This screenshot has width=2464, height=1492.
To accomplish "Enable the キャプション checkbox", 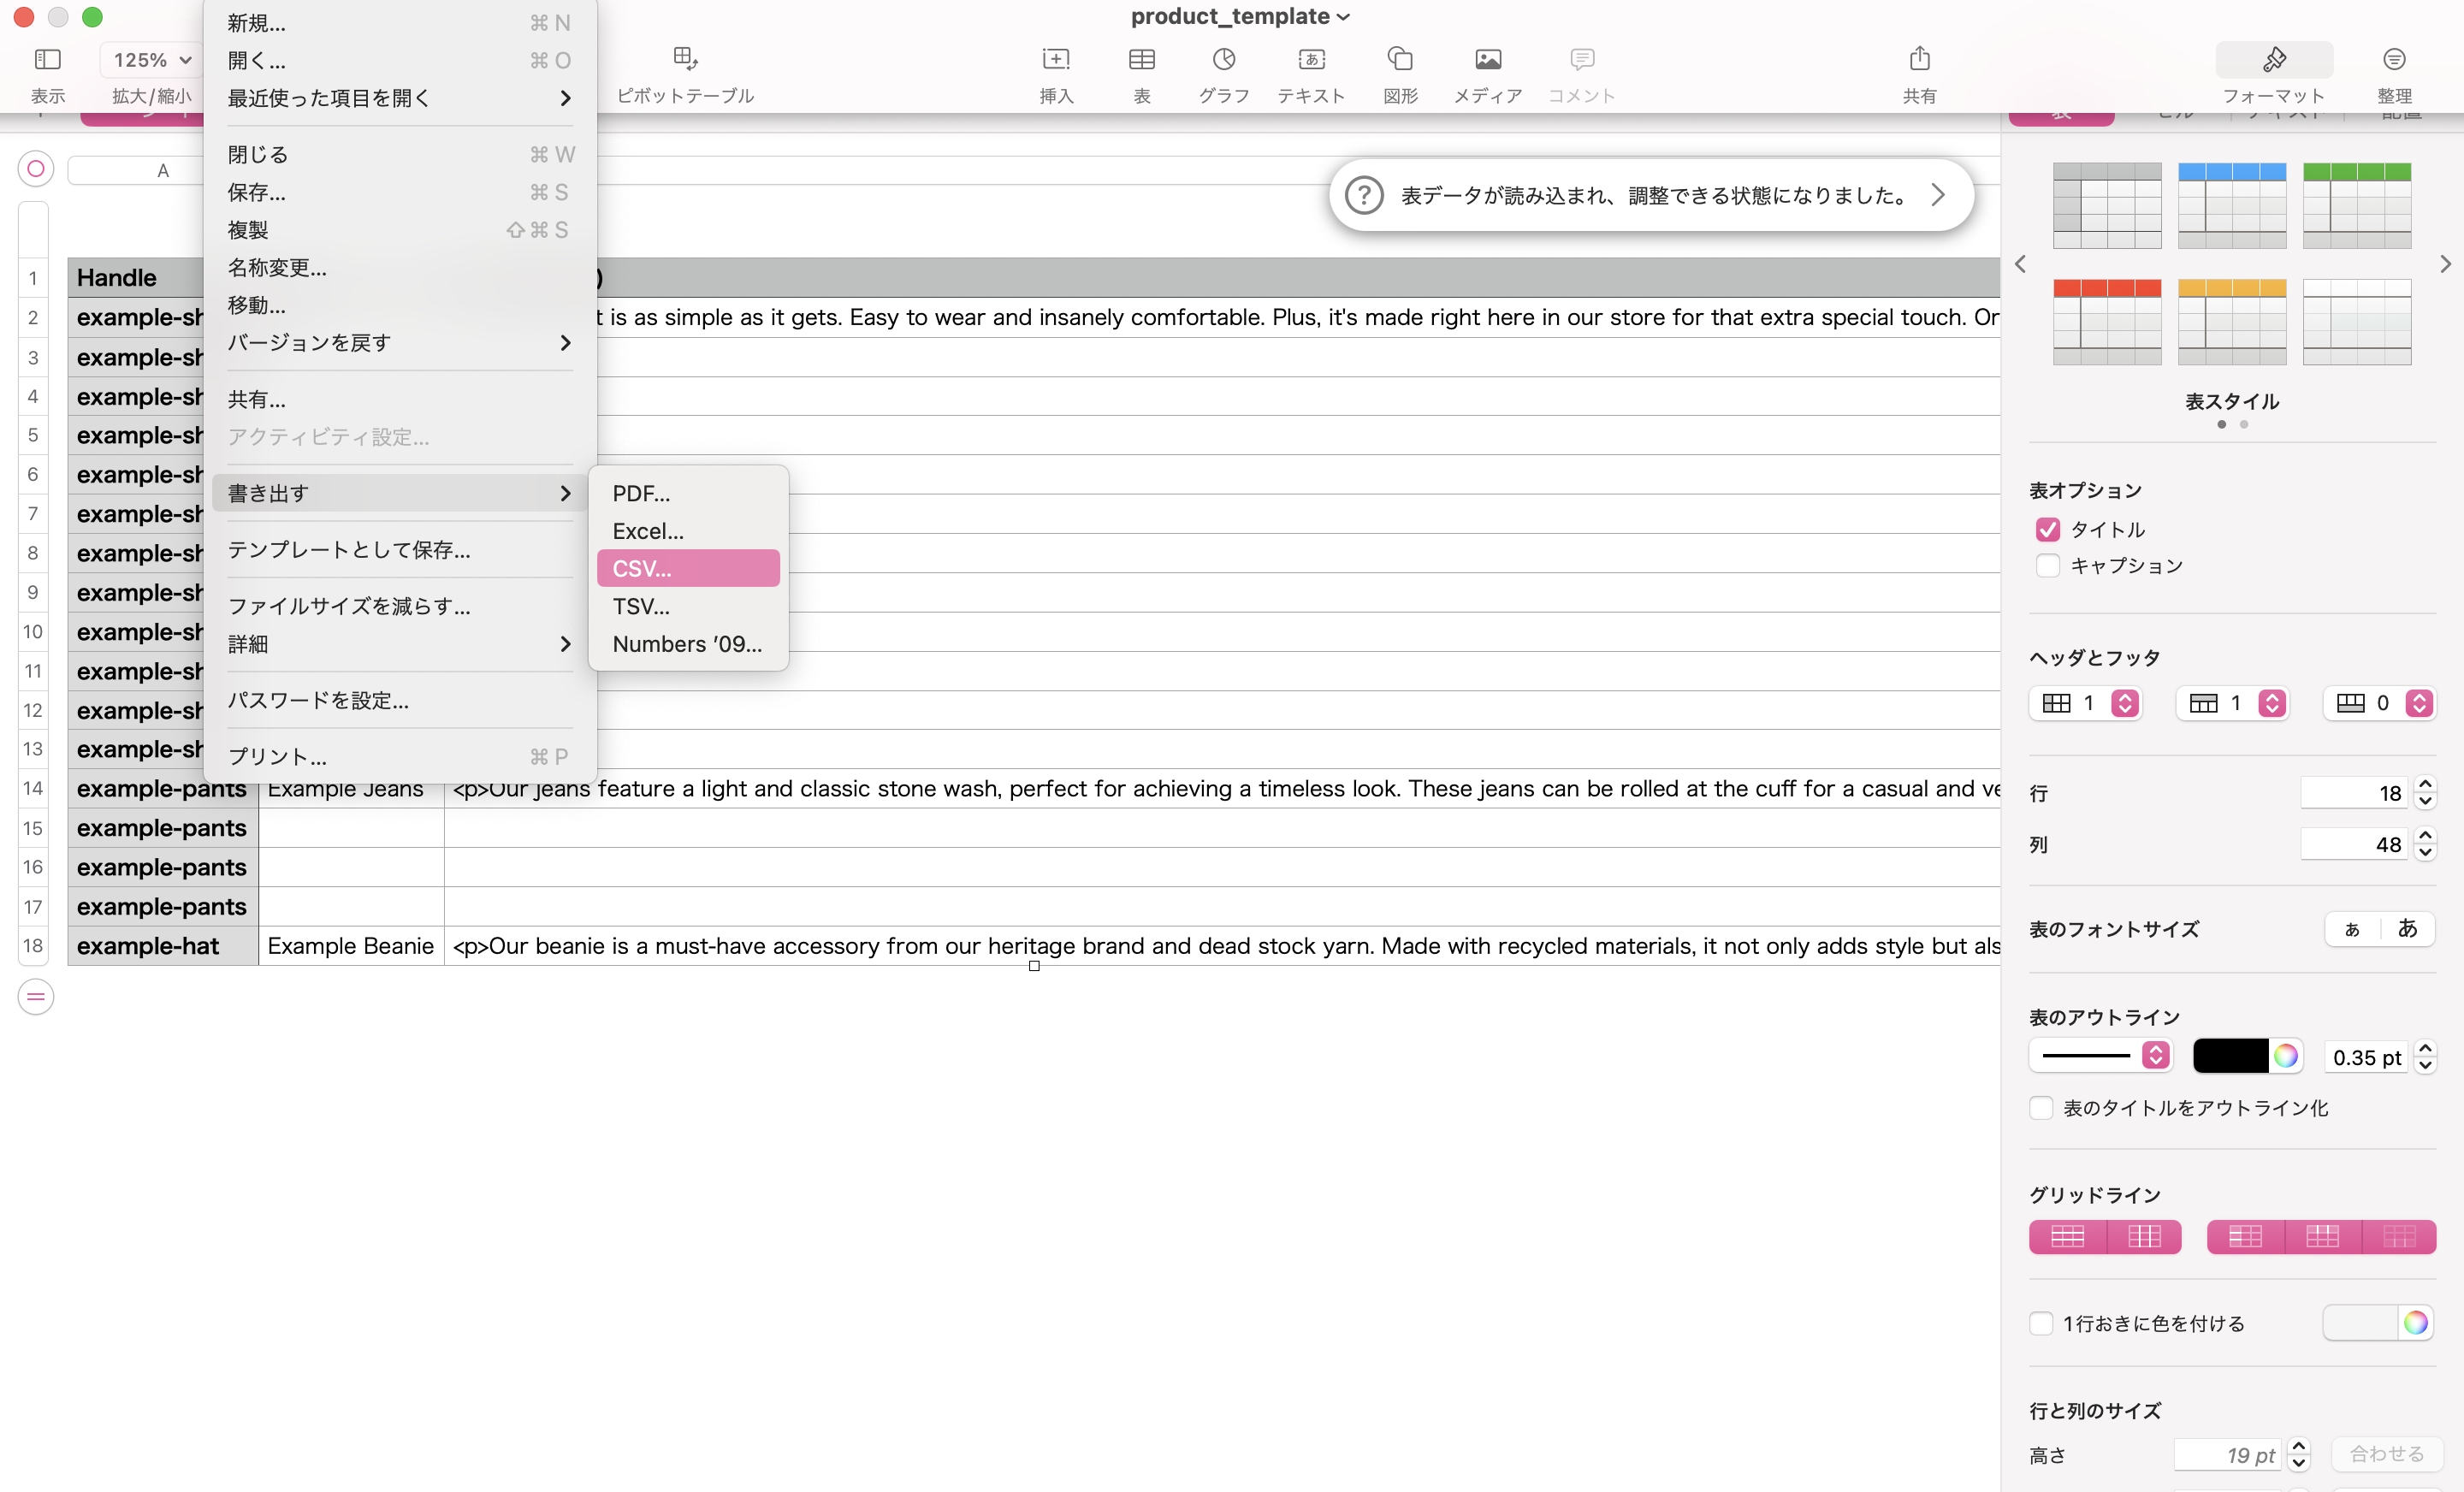I will [x=2047, y=566].
